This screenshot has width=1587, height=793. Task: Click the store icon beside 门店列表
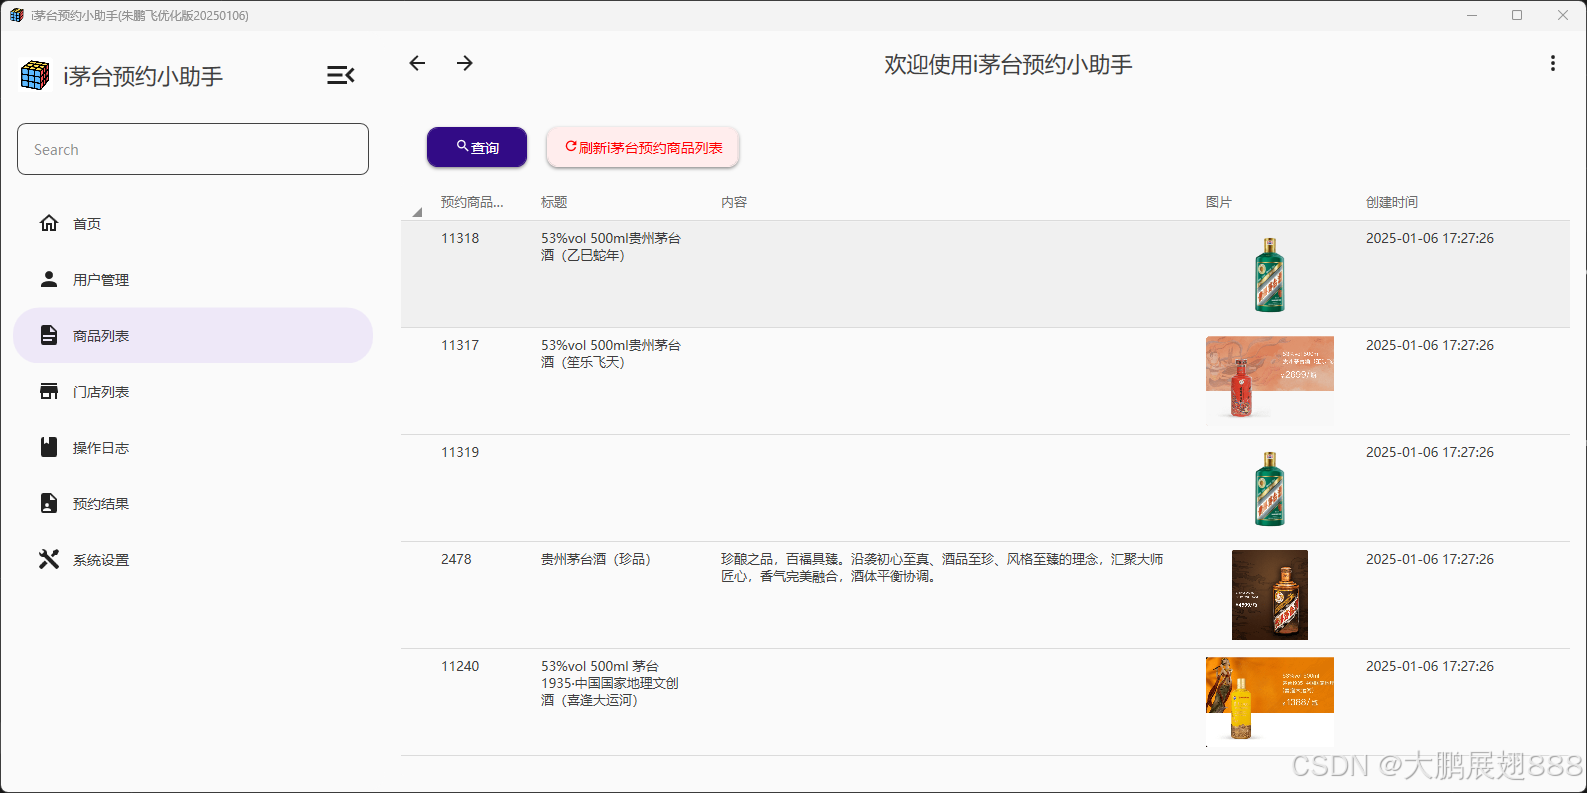point(49,391)
